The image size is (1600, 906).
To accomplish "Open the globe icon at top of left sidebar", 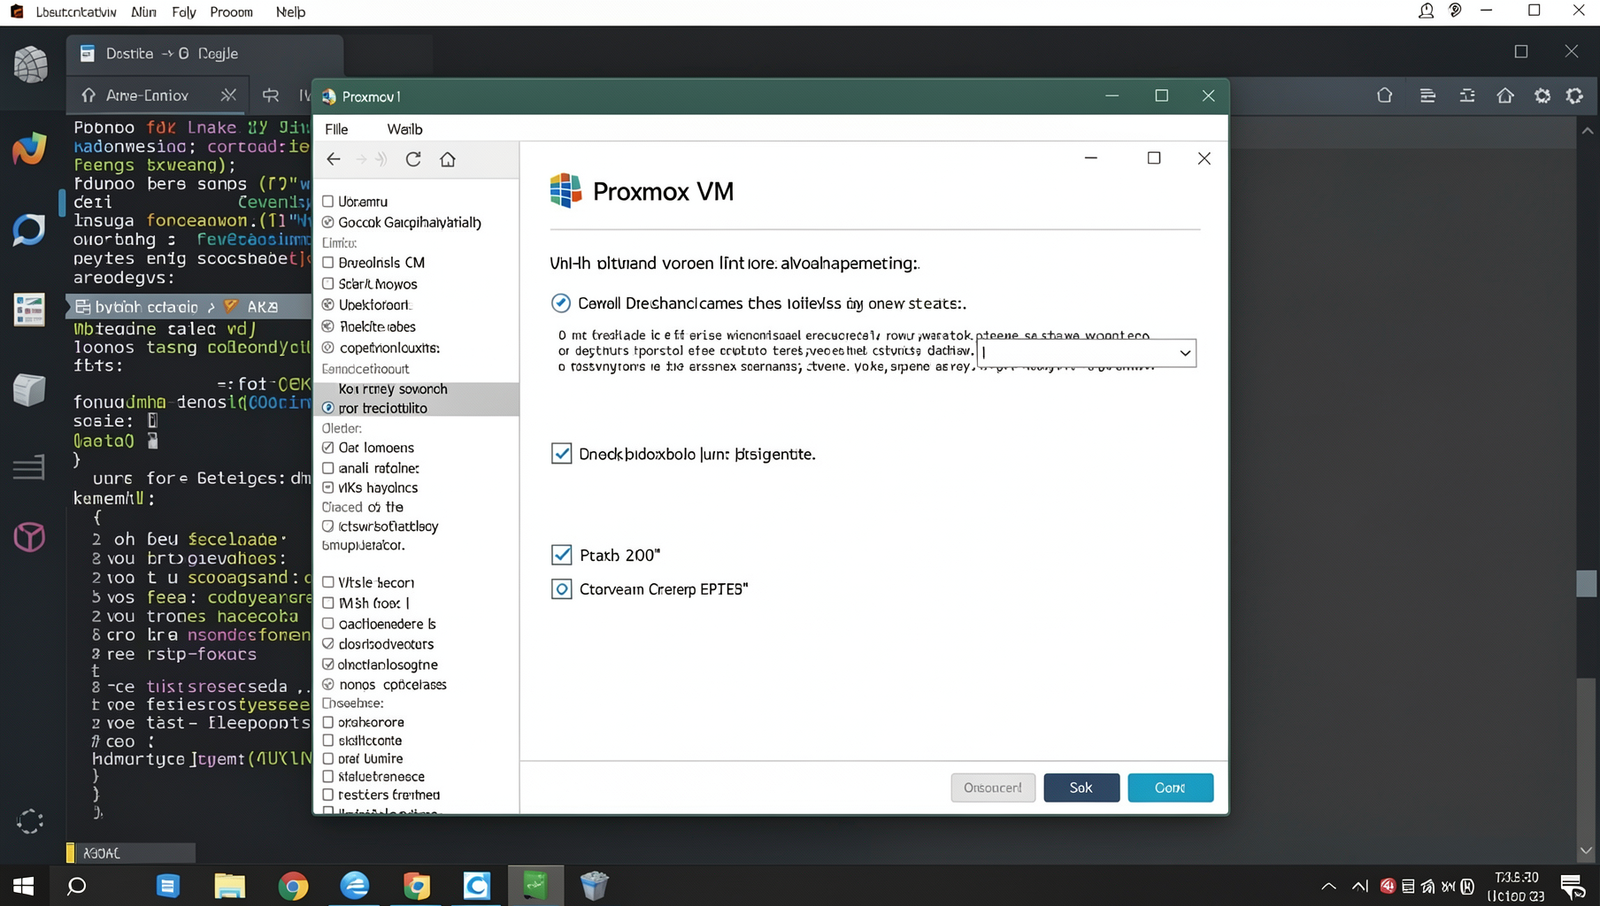I will [30, 65].
